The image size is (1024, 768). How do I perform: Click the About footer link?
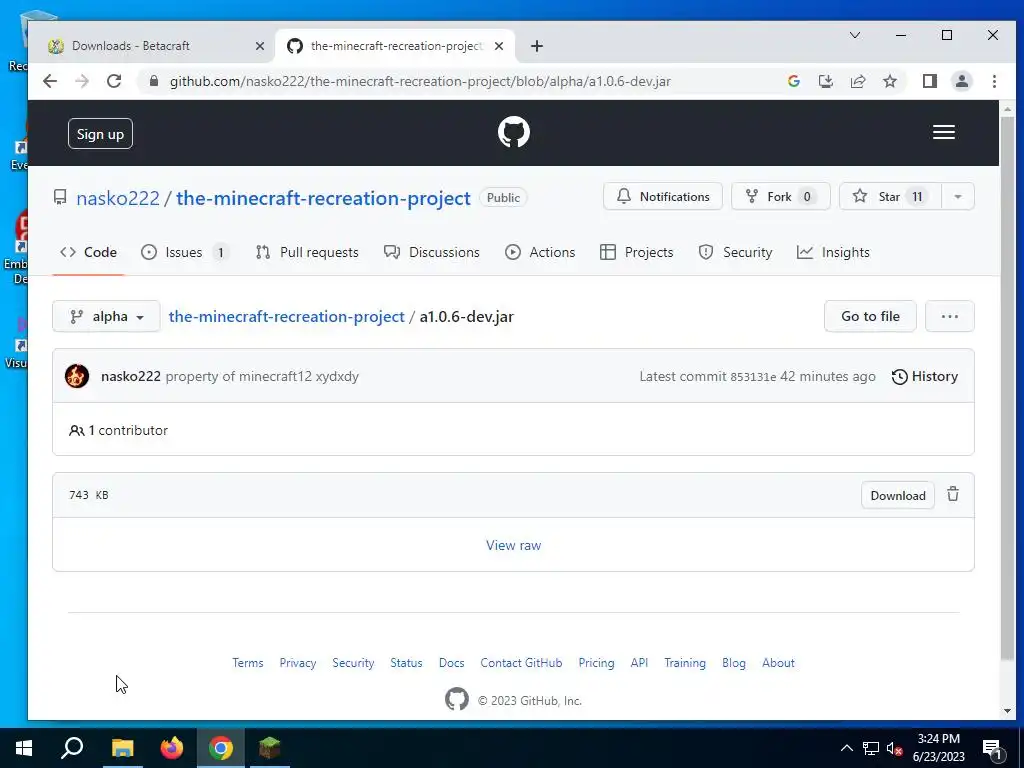pos(778,663)
